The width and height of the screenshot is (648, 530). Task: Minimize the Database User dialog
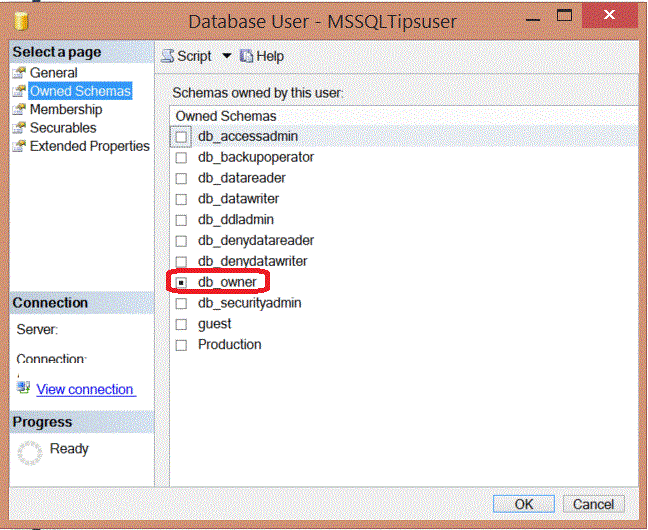pos(533,19)
